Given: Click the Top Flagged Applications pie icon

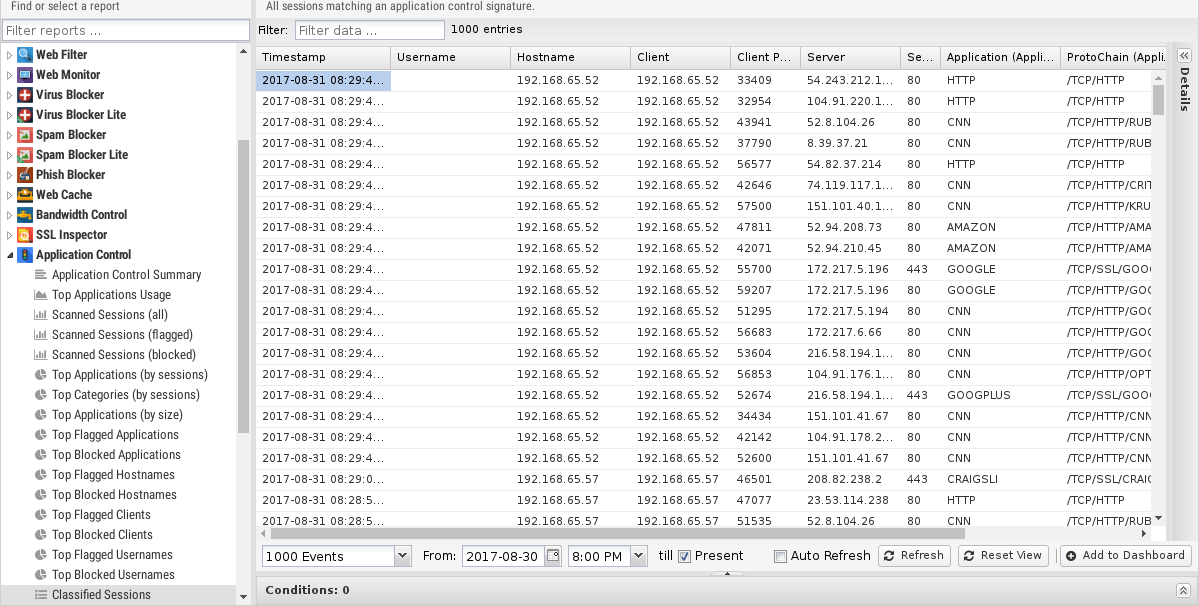Looking at the screenshot, I should 41,434.
